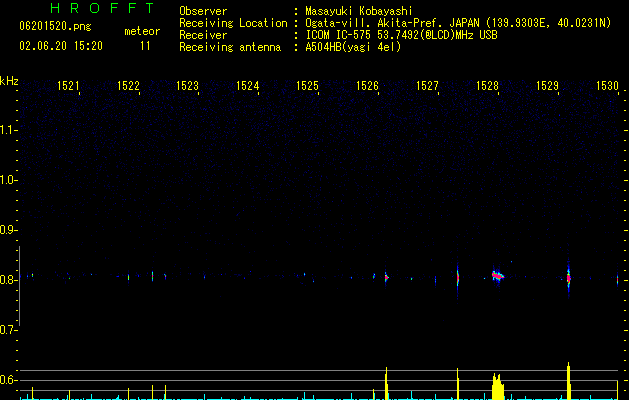Click the HROFFT title text
Viewport: 629px width, 400px height.
(102, 8)
